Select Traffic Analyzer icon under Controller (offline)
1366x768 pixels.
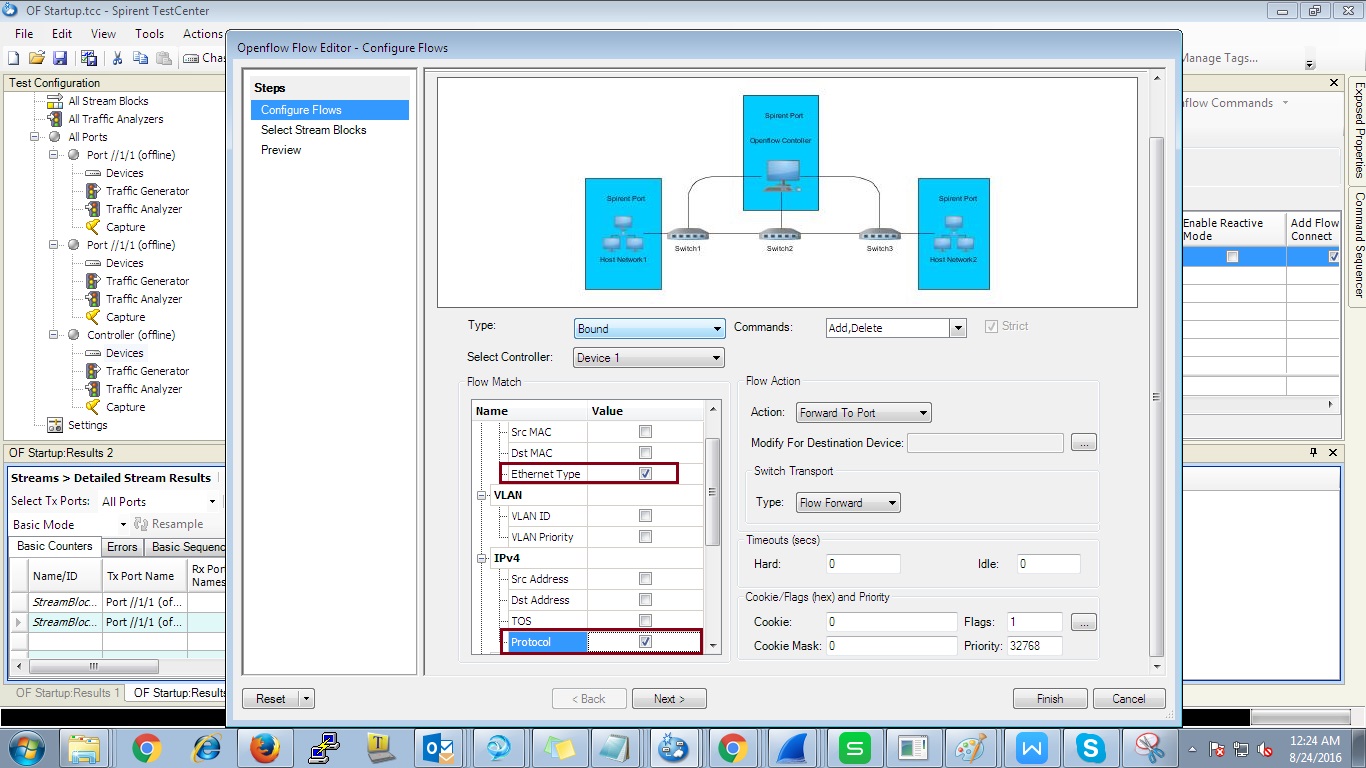pyautogui.click(x=93, y=389)
